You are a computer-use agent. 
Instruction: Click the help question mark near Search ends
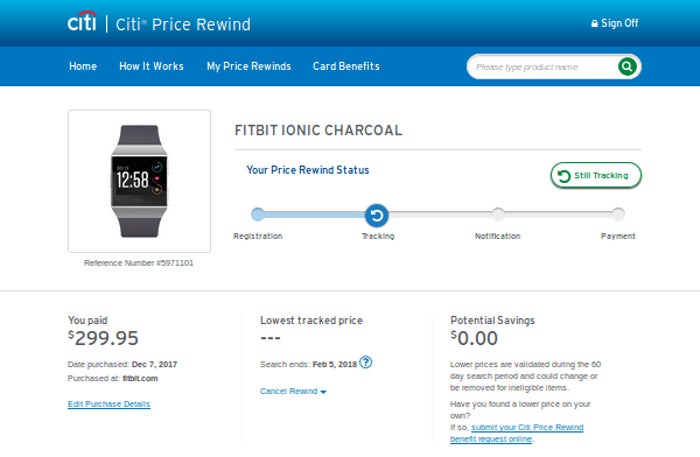pyautogui.click(x=366, y=362)
